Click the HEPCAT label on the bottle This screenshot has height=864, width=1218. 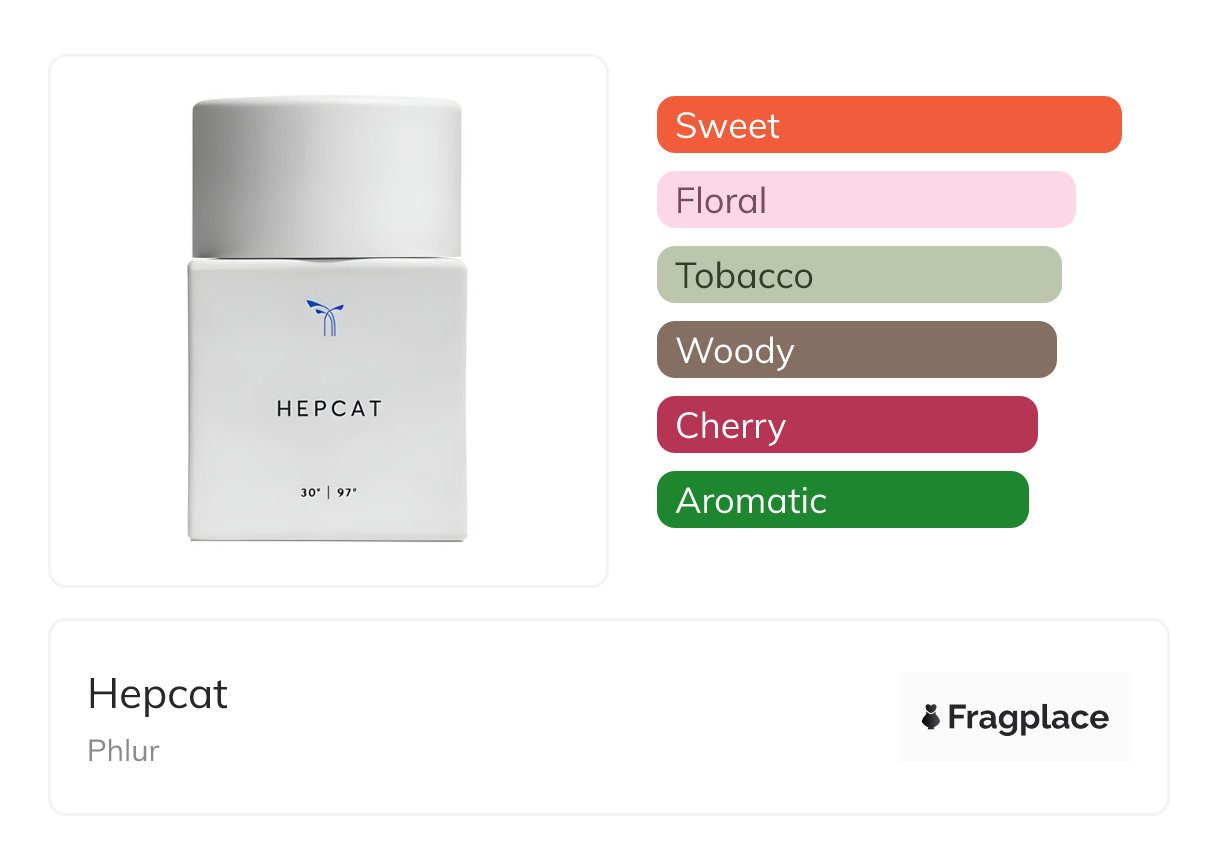(329, 409)
